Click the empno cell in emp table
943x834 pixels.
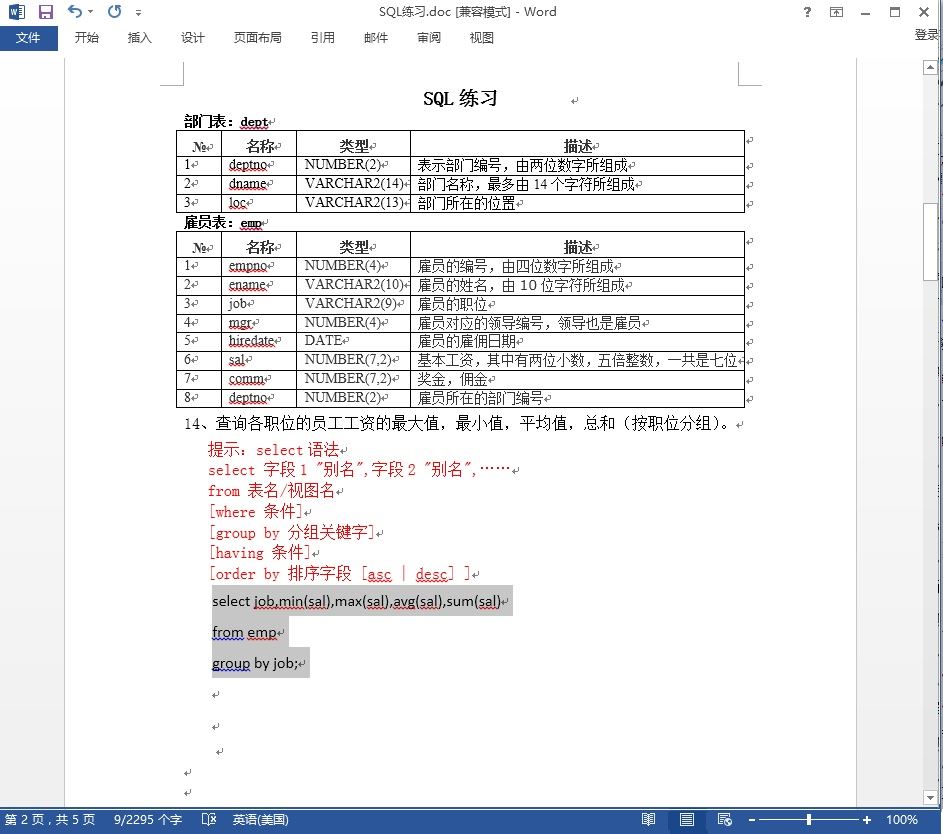point(259,266)
